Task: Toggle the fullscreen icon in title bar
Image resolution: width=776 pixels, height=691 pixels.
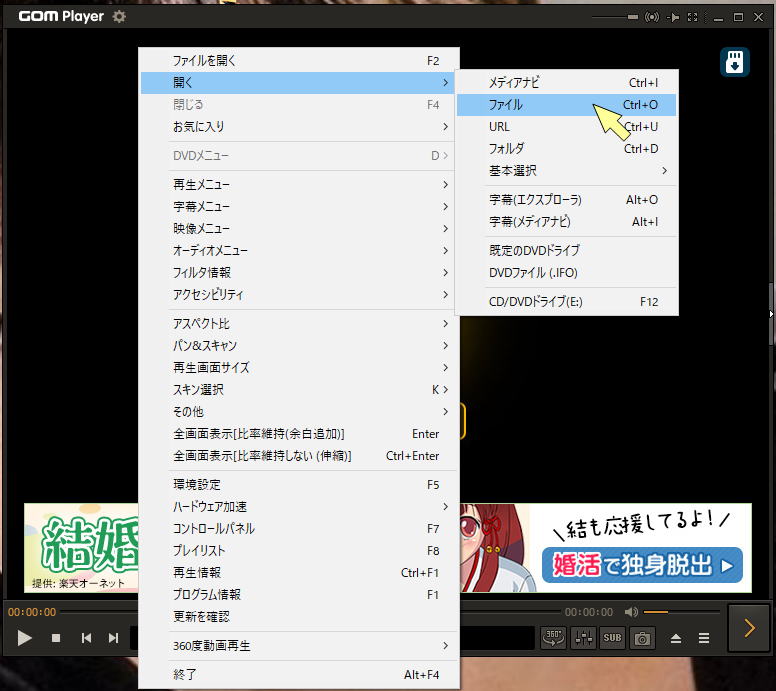Action: (692, 17)
